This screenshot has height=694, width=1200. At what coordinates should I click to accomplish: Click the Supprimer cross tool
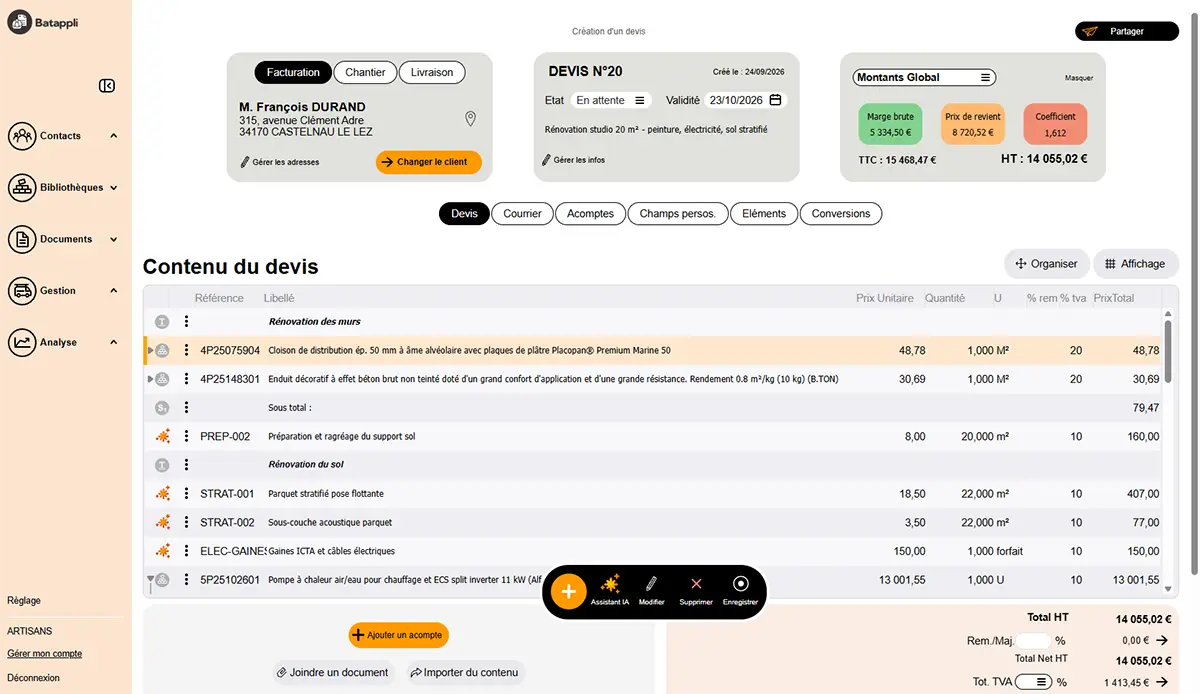[696, 590]
